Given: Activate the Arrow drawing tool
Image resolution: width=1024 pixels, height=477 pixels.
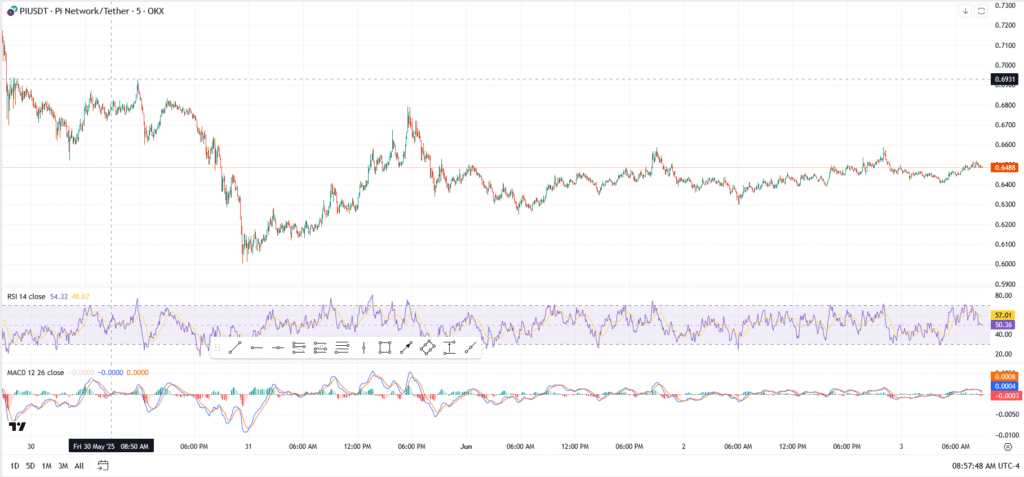Looking at the screenshot, I should tap(406, 348).
